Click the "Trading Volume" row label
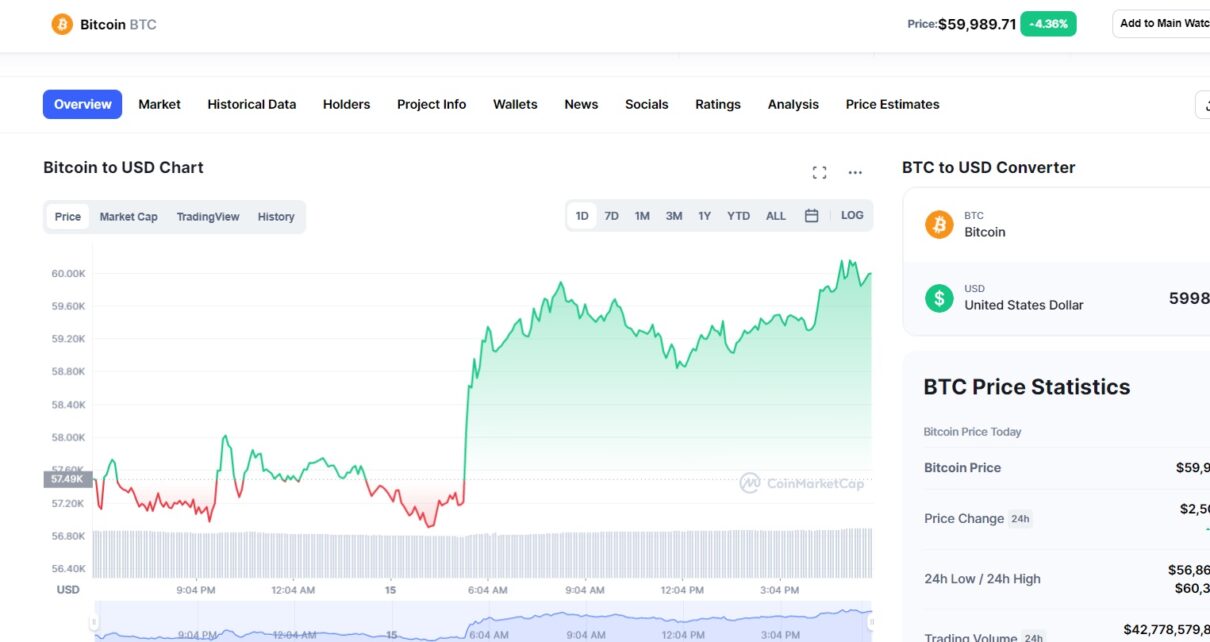This screenshot has height=642, width=1210. (x=971, y=638)
